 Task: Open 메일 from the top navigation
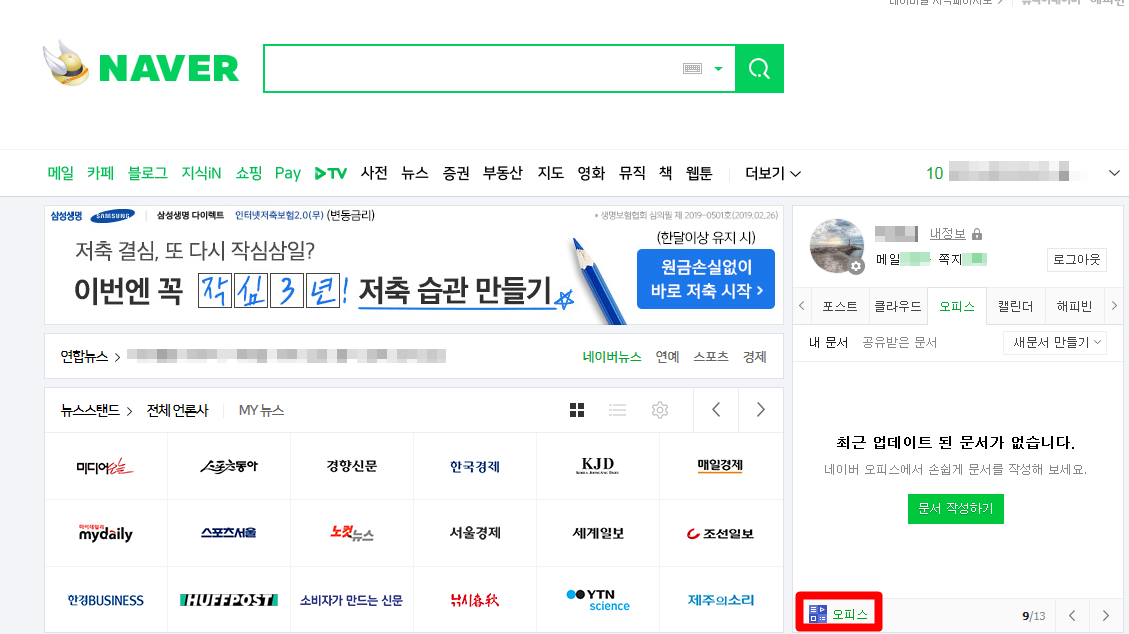[x=60, y=173]
